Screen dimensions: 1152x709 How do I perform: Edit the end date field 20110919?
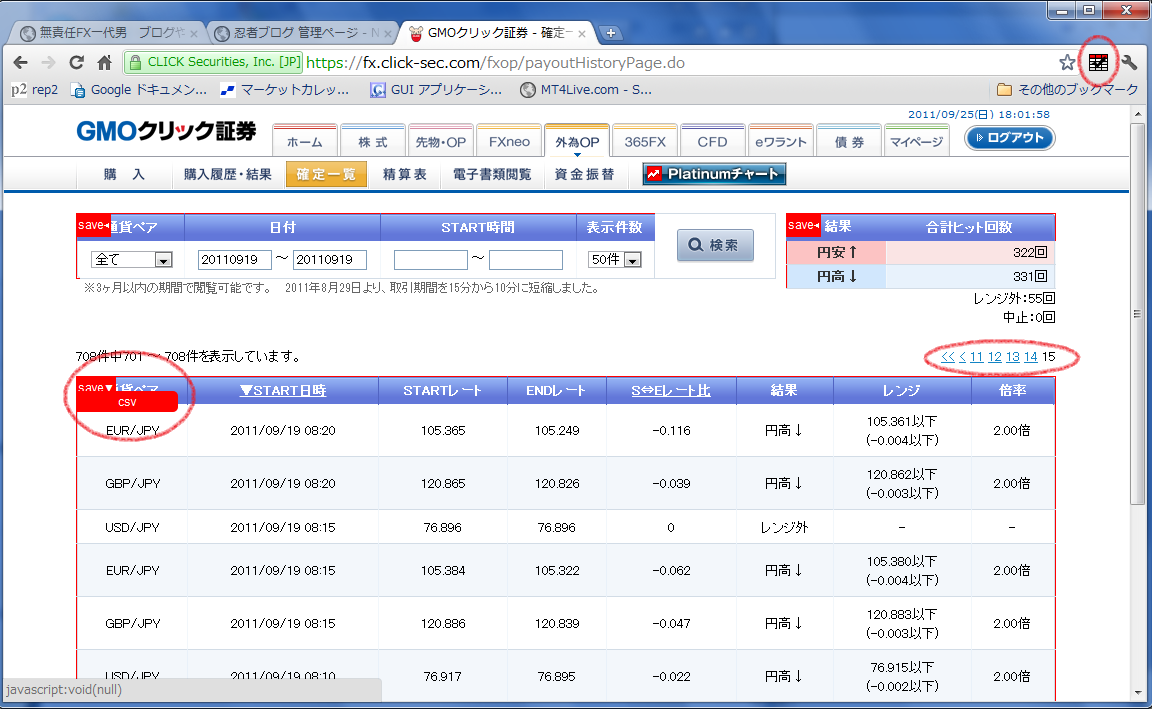330,259
